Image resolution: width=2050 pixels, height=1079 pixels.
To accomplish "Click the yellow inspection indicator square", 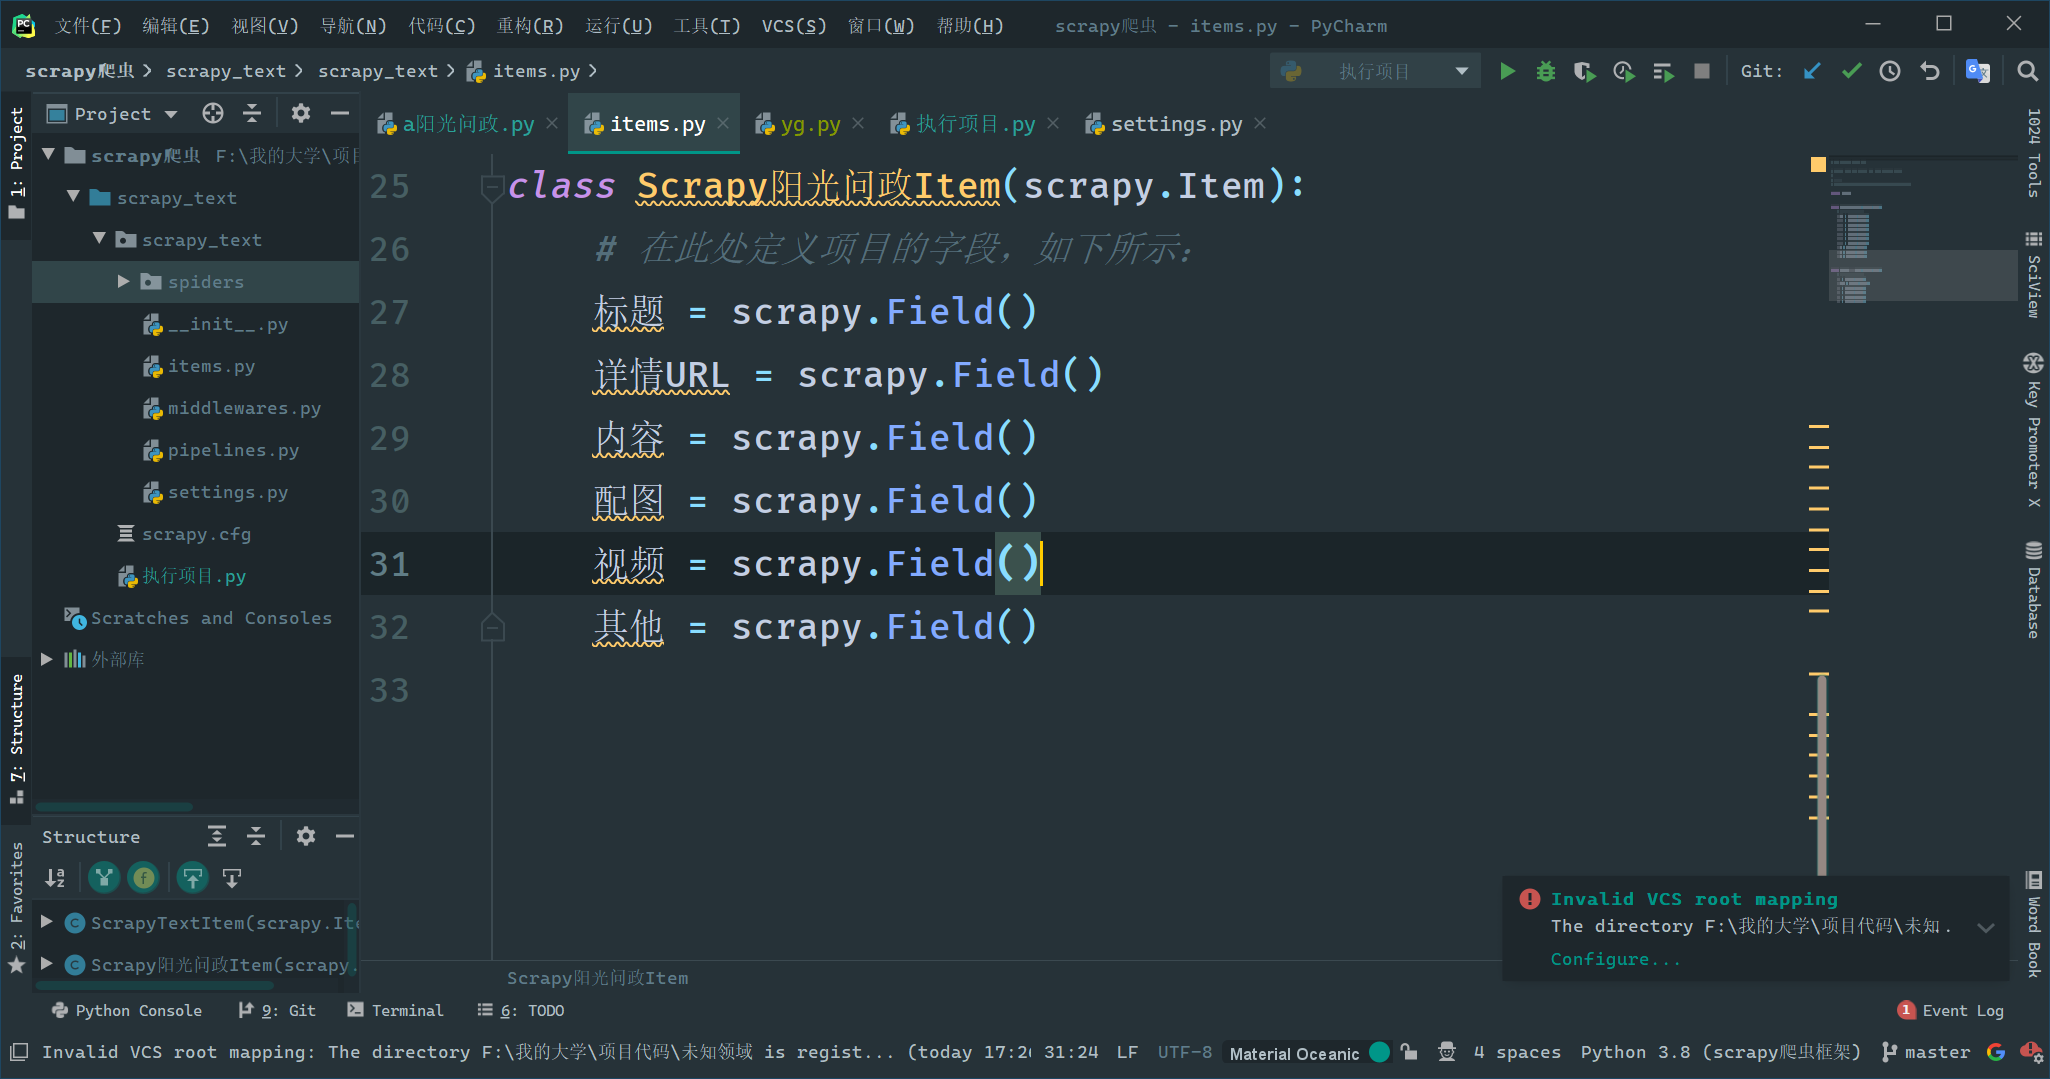I will (x=1818, y=164).
